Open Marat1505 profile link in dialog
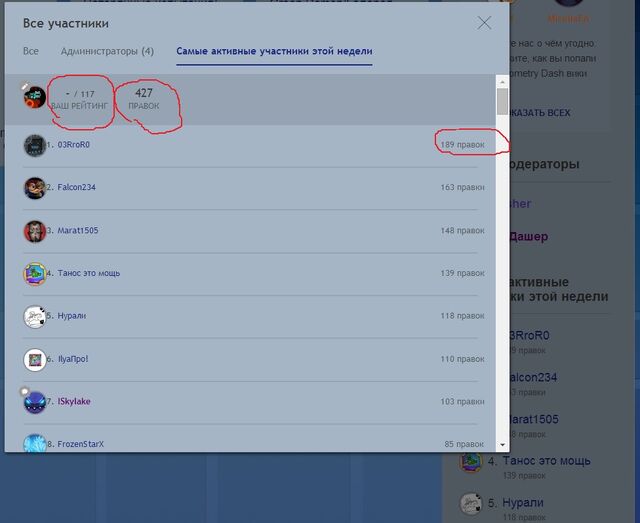 click(78, 230)
